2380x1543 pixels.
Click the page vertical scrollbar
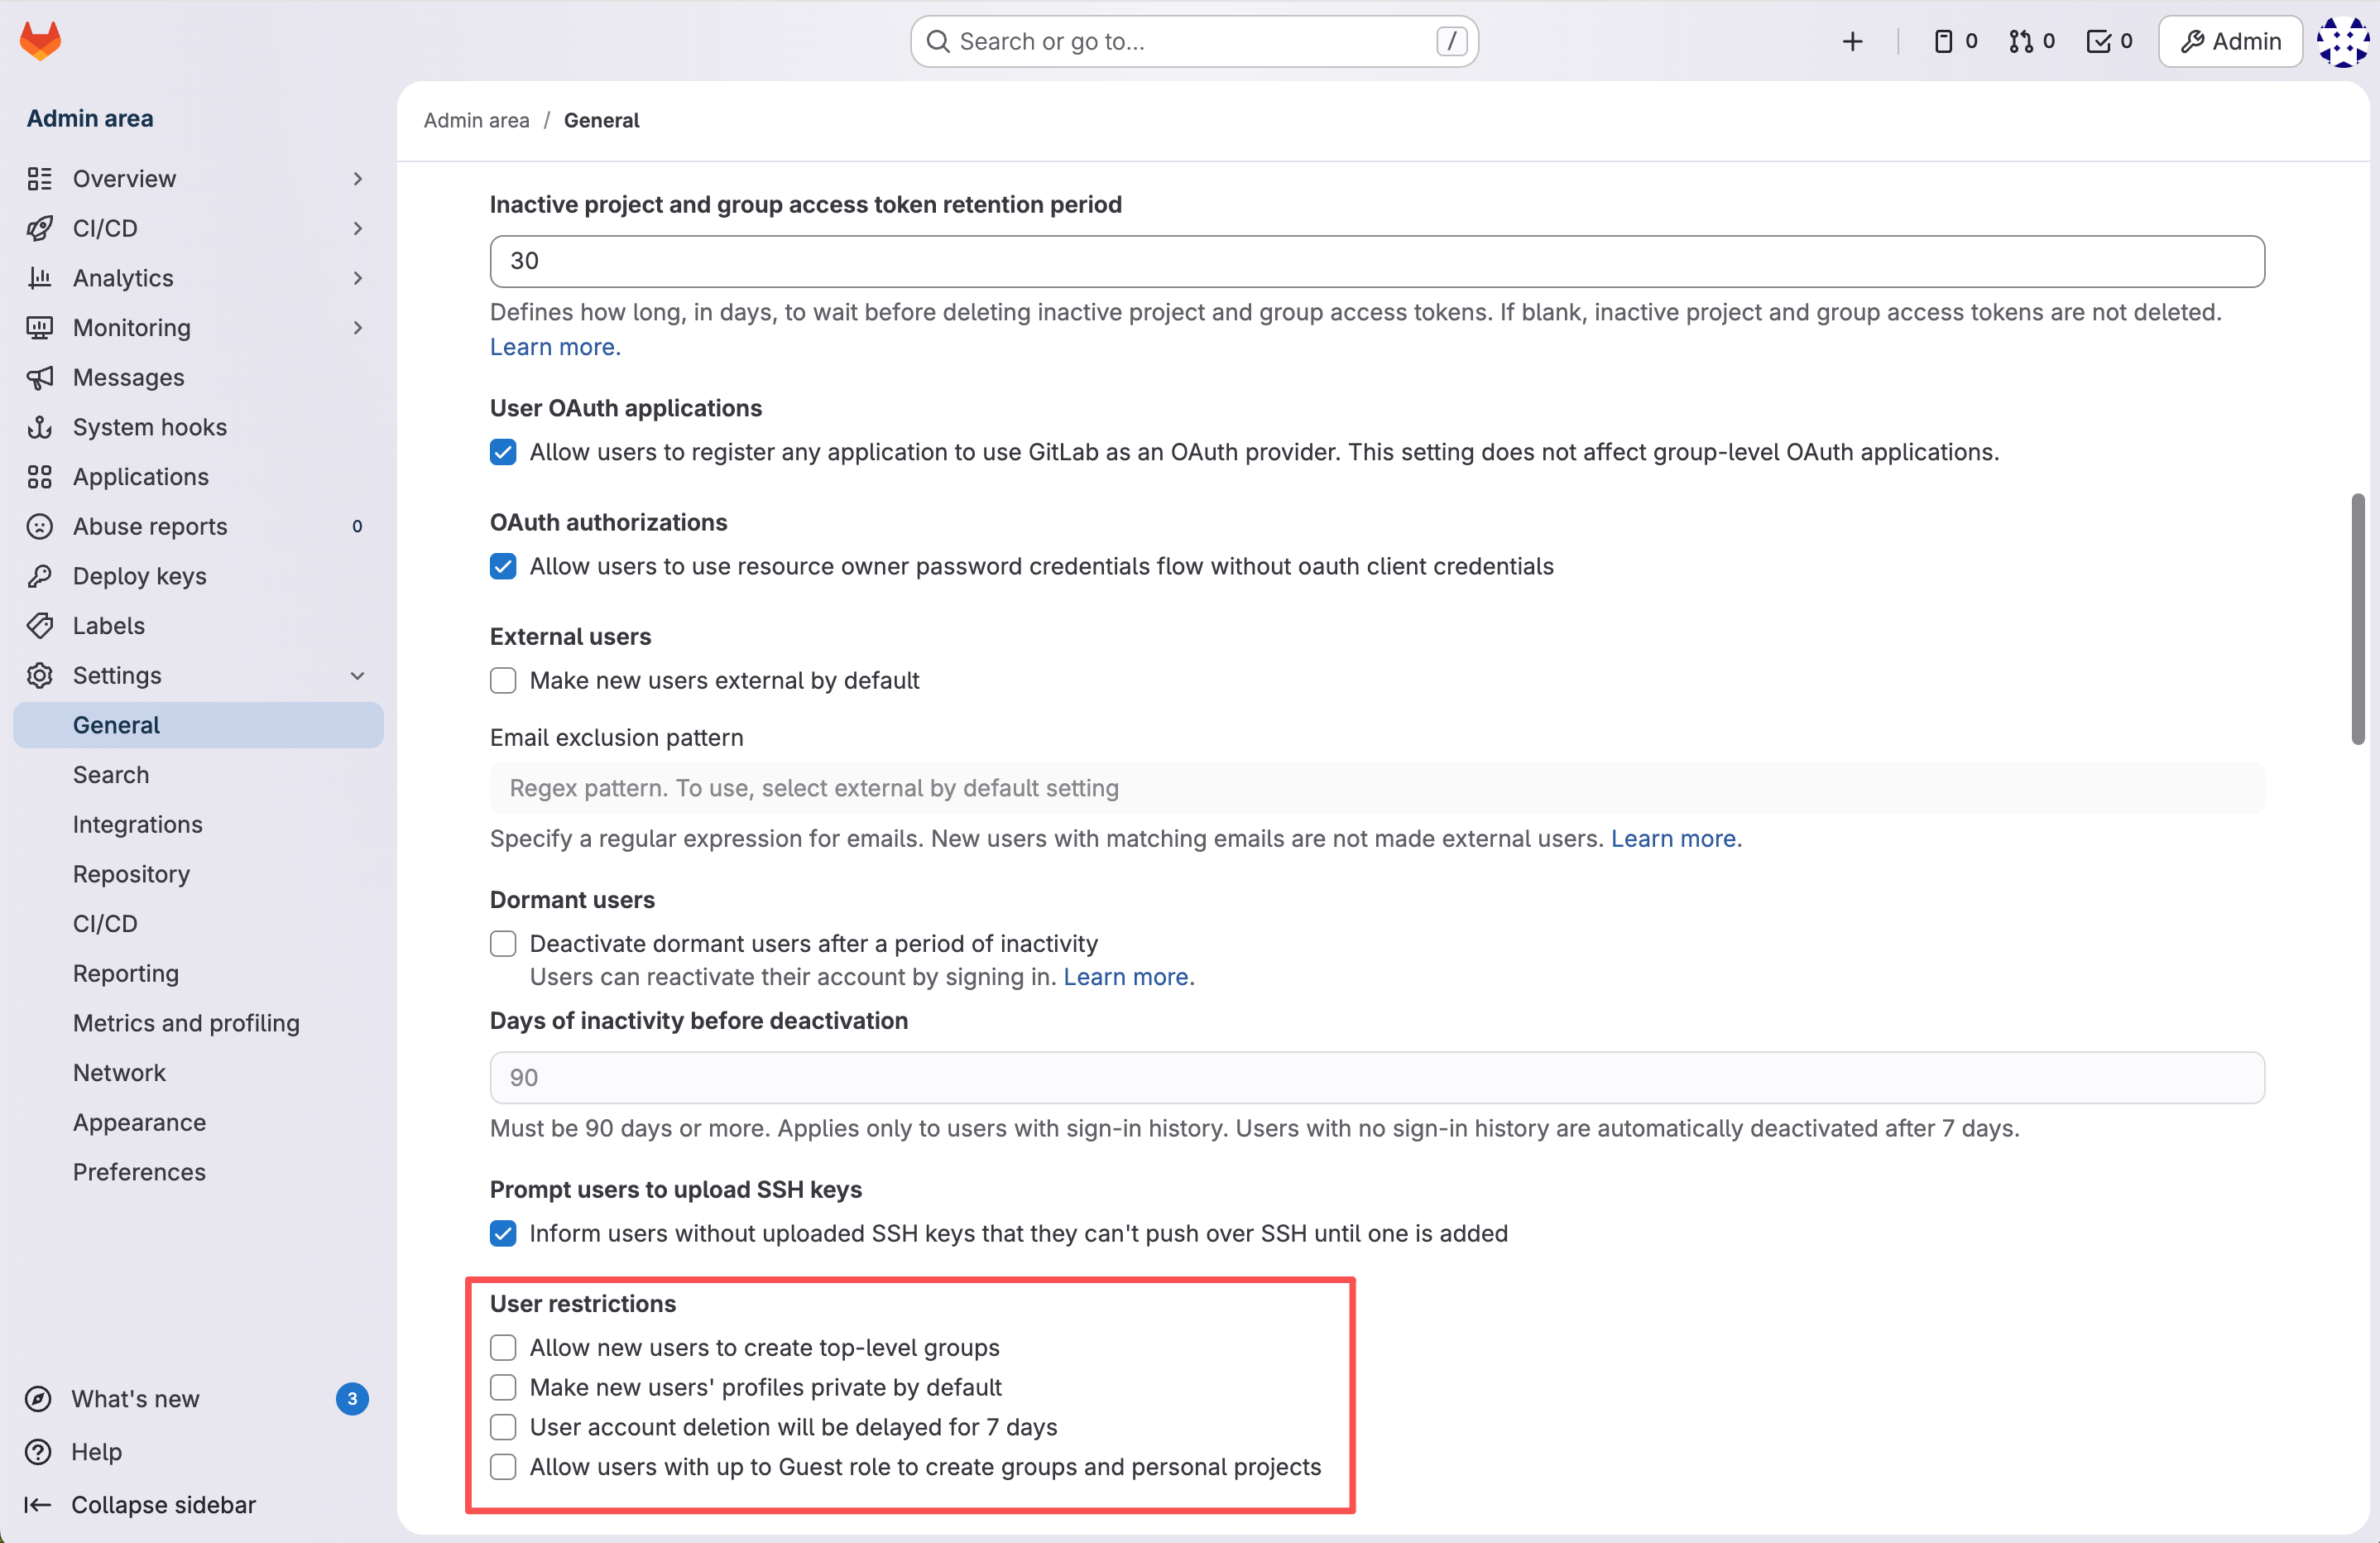coord(2357,618)
